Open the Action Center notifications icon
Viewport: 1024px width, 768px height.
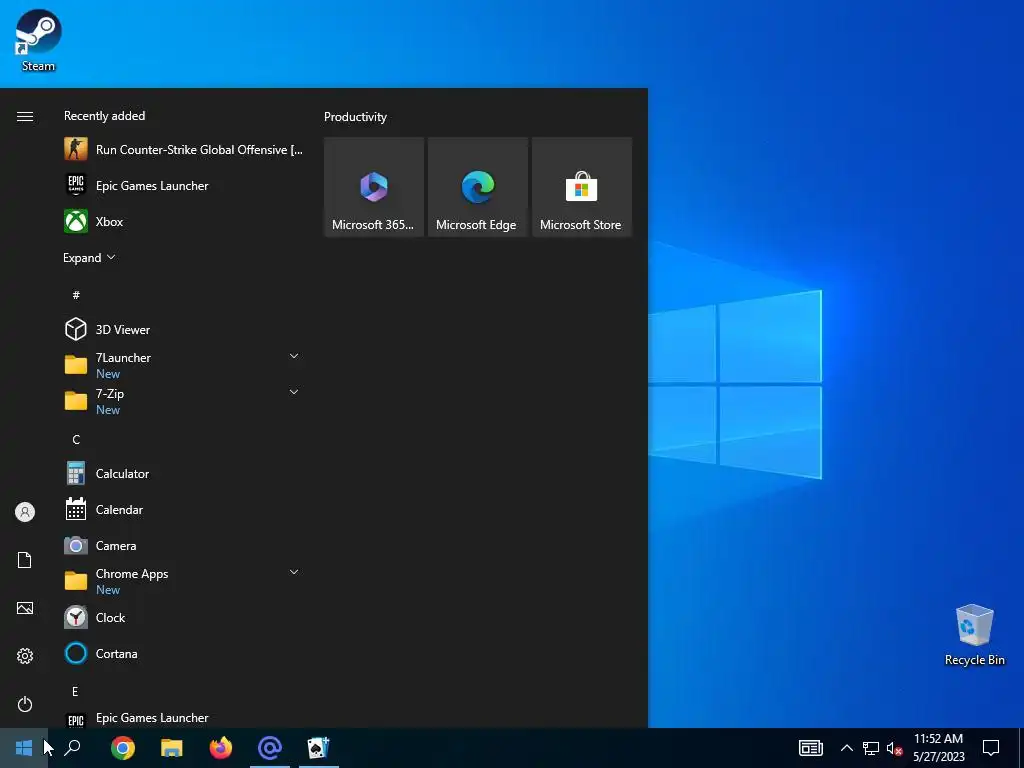(x=991, y=748)
